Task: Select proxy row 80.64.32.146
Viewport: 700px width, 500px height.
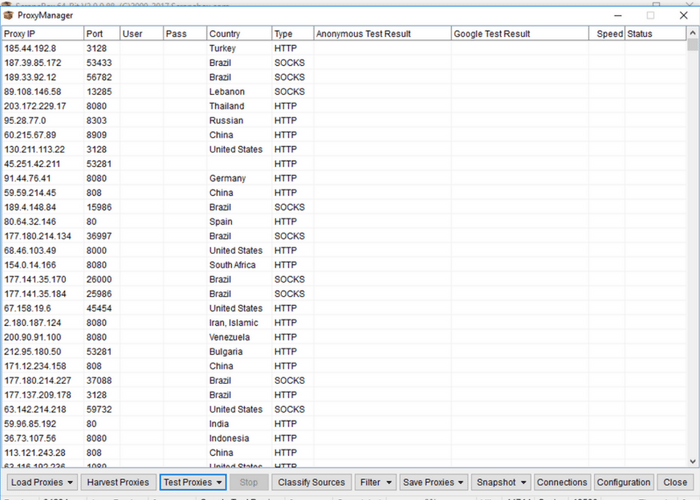Action: pyautogui.click(x=344, y=221)
